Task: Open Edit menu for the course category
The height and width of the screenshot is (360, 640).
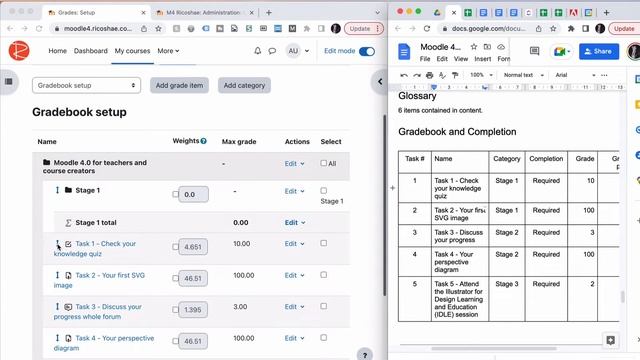Action: coord(294,164)
